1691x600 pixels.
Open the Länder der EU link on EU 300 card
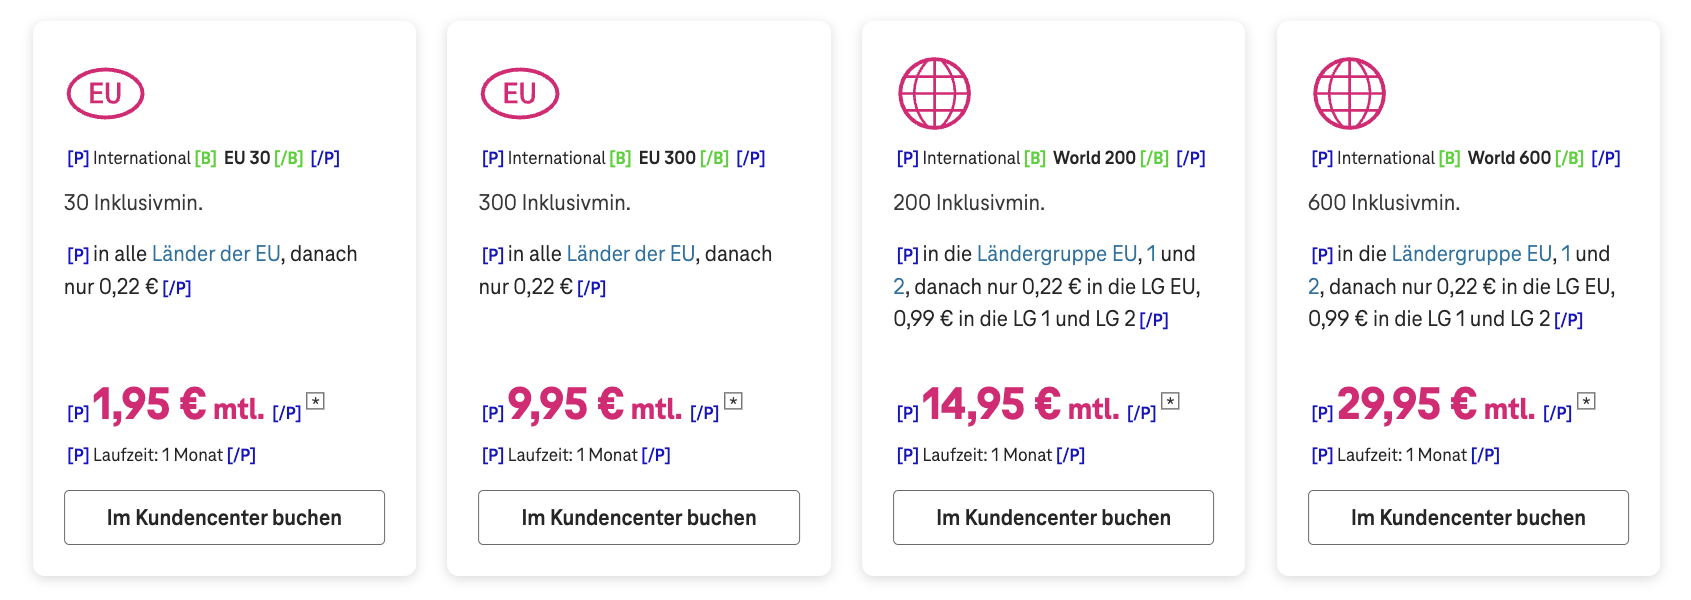click(x=631, y=253)
